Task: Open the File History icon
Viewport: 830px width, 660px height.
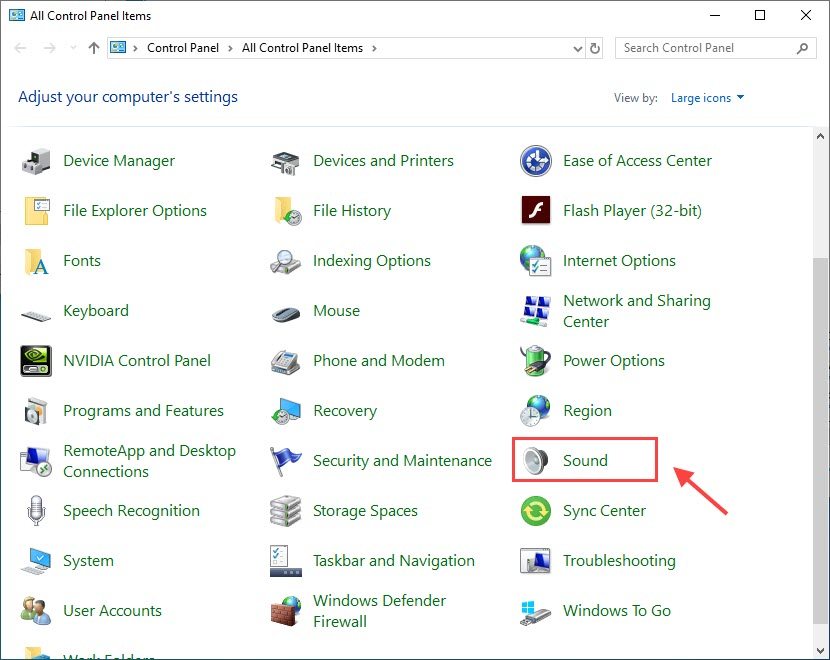Action: click(x=287, y=211)
